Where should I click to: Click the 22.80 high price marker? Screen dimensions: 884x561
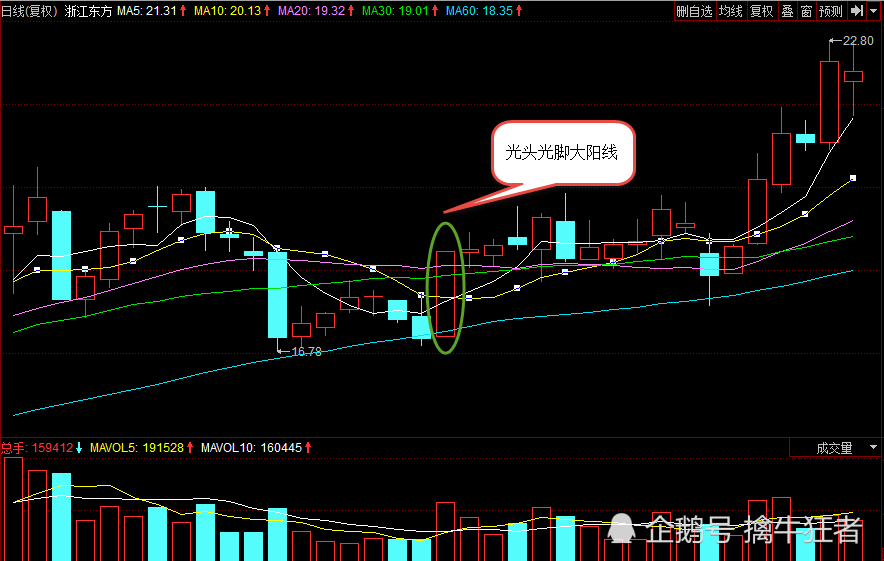coord(851,41)
